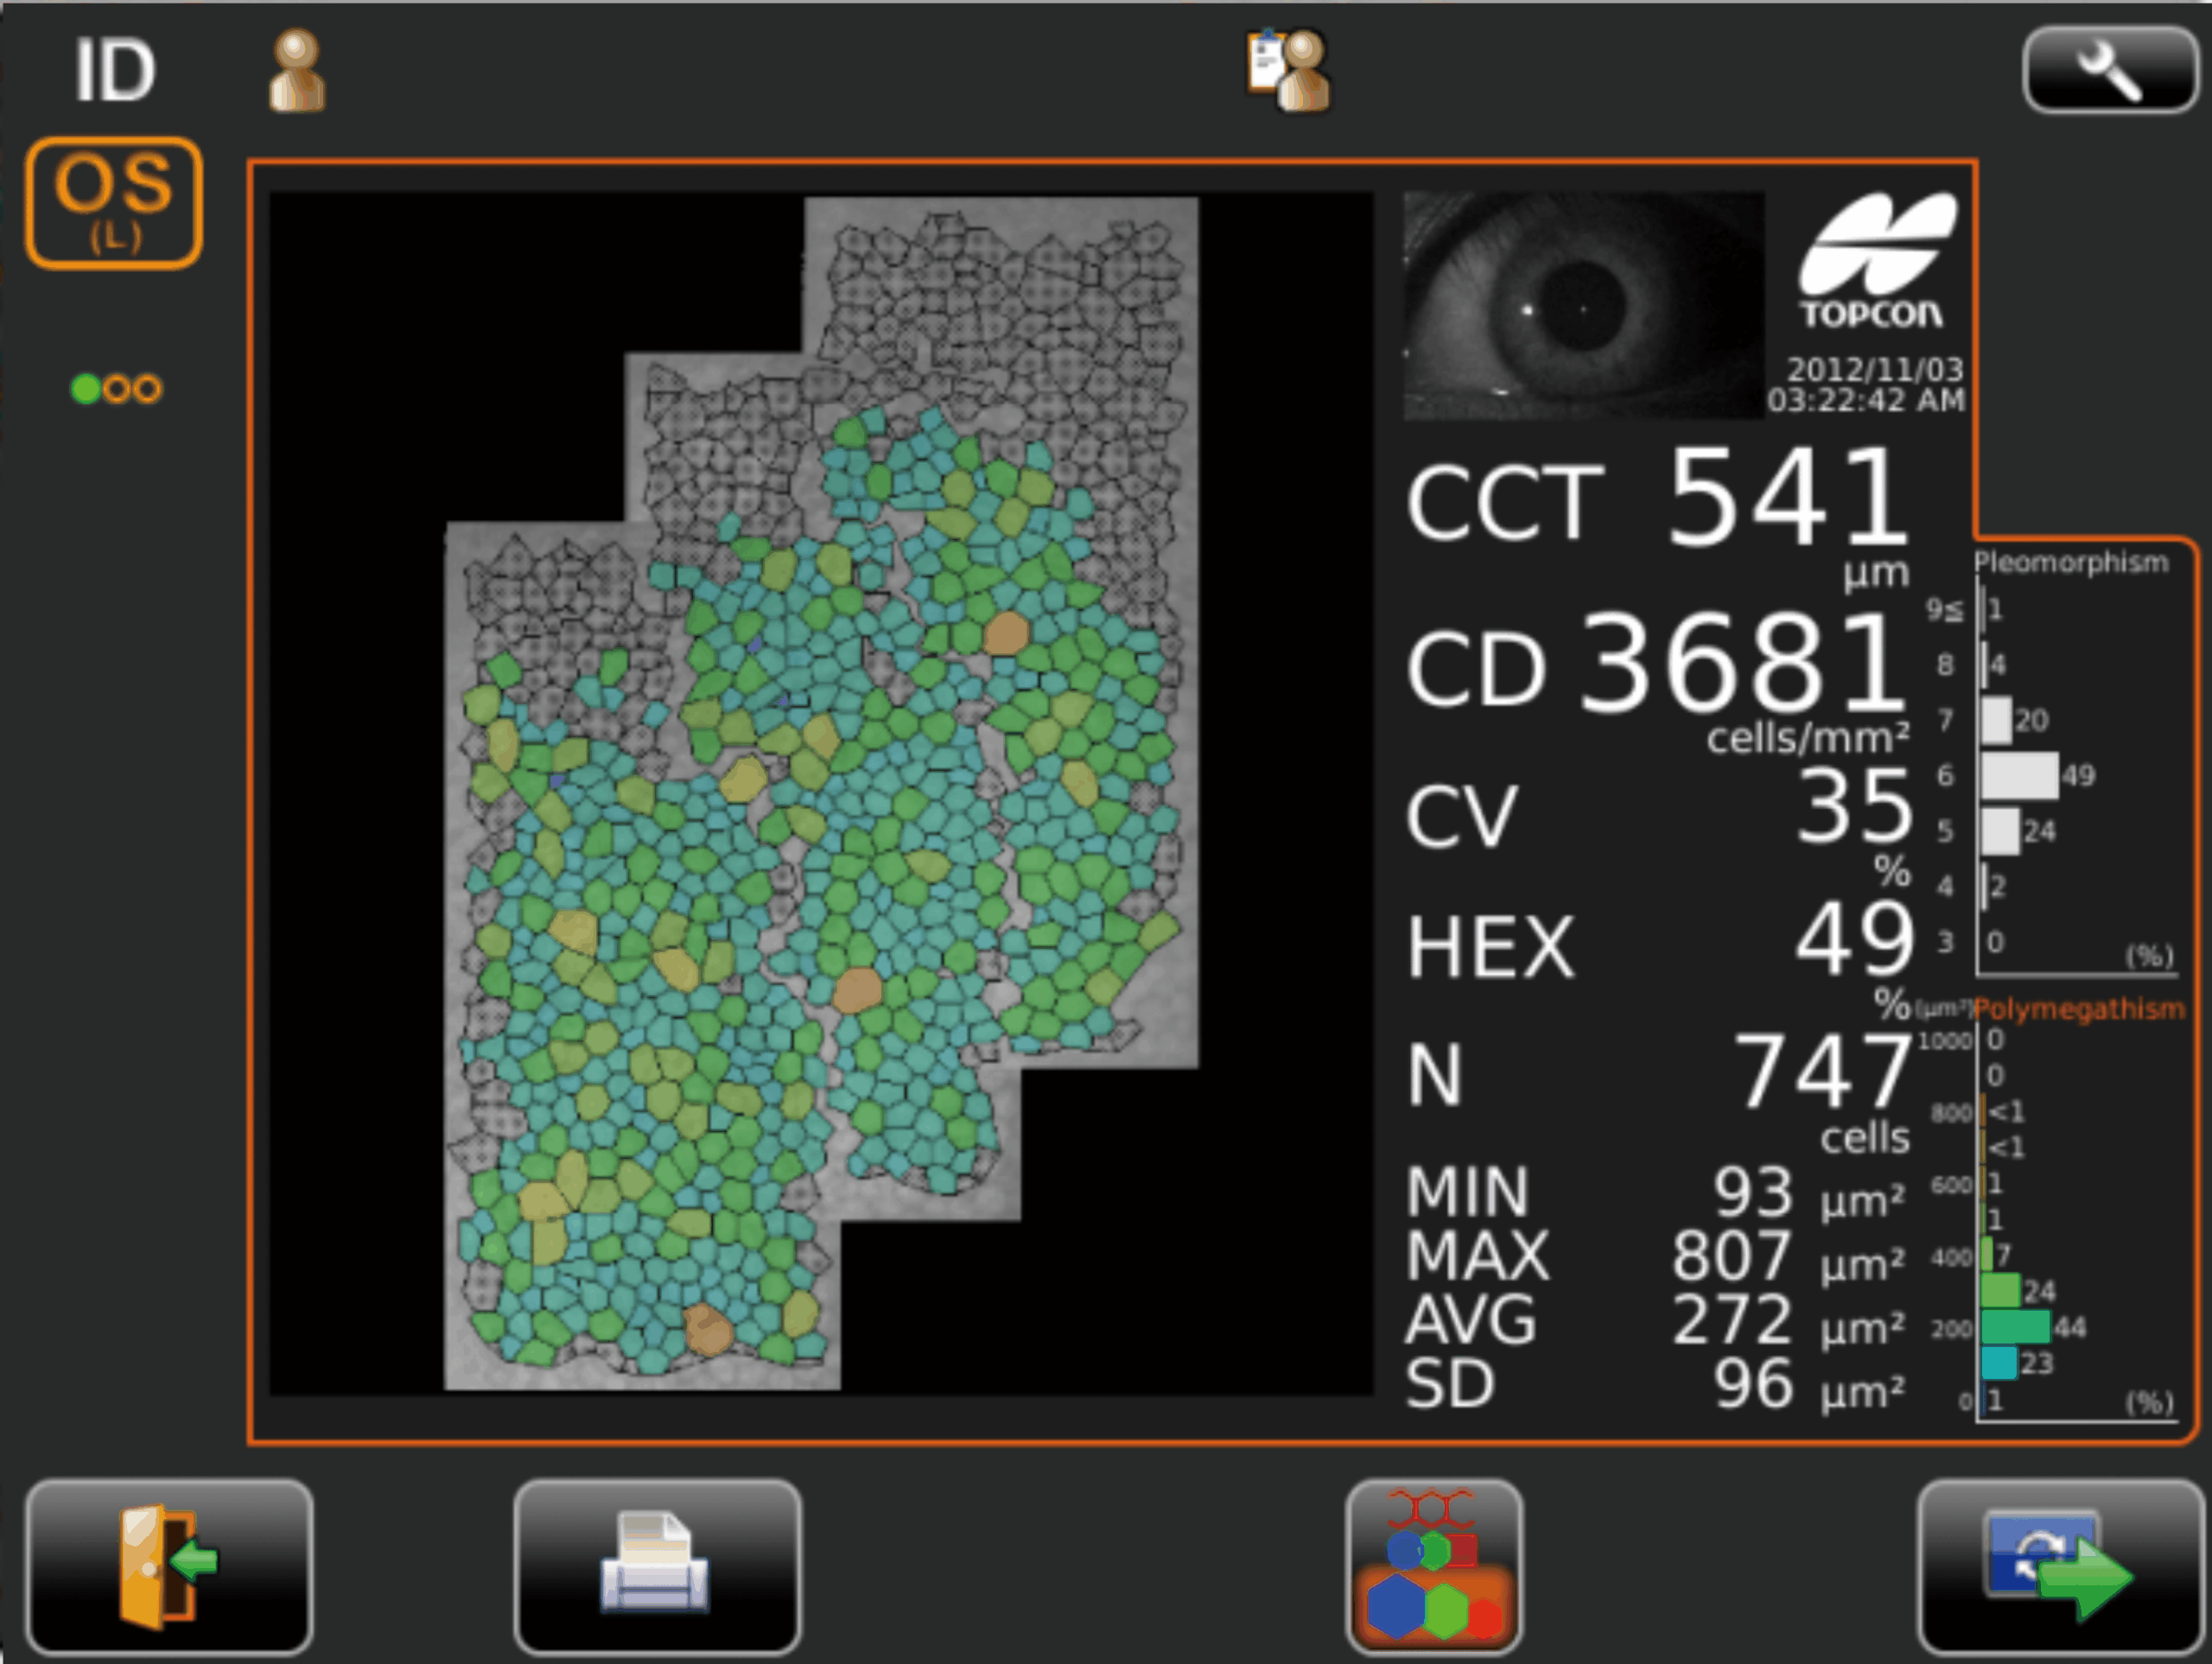Click the exit door icon
2212x1664 pixels.
point(169,1567)
